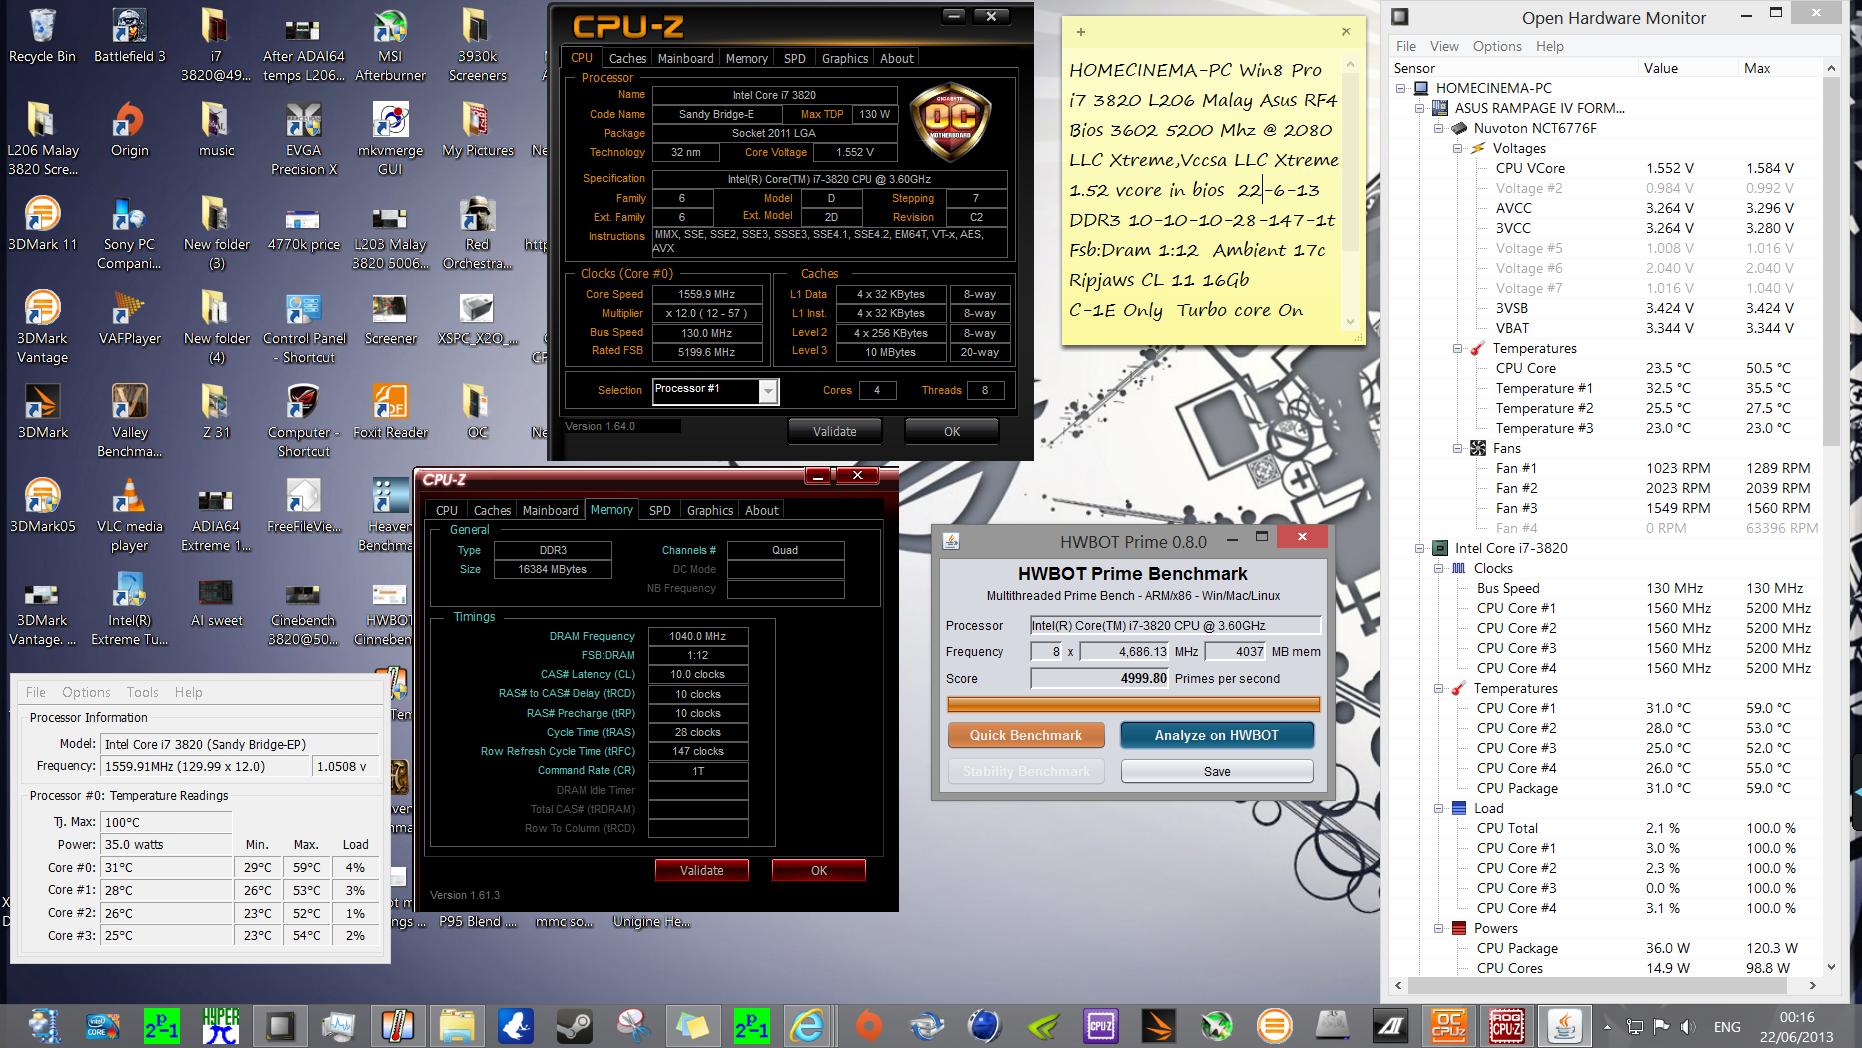Open the Snipping Tool taskbar icon

coord(633,1025)
